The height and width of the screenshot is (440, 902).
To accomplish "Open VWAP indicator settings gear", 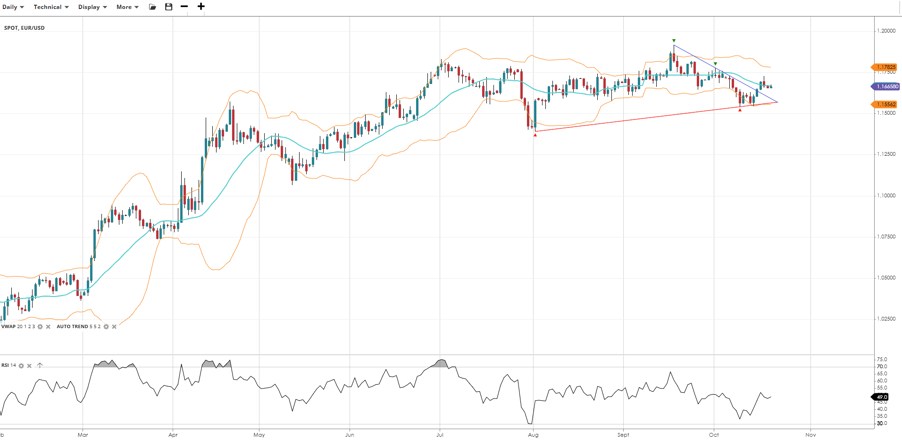I will [41, 326].
